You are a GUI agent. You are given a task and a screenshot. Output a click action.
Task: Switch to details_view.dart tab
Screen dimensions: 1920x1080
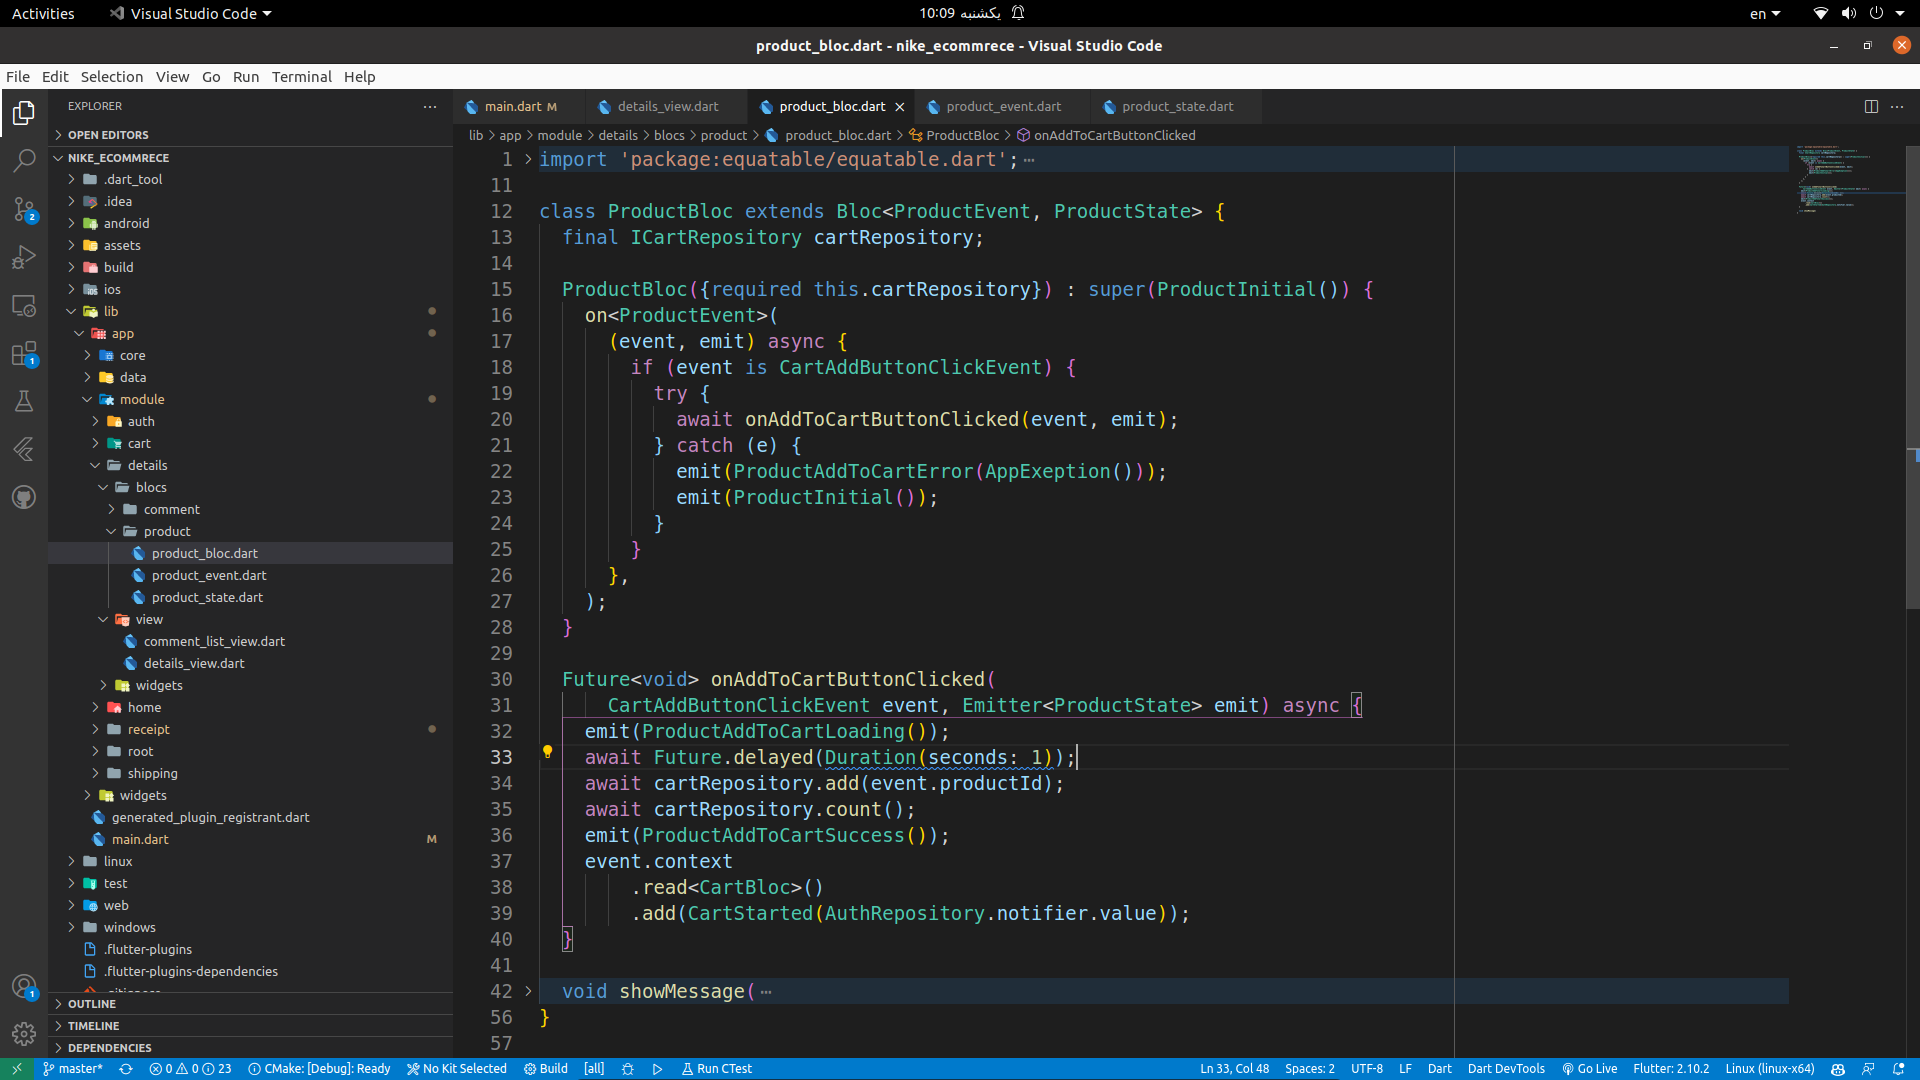click(x=667, y=107)
